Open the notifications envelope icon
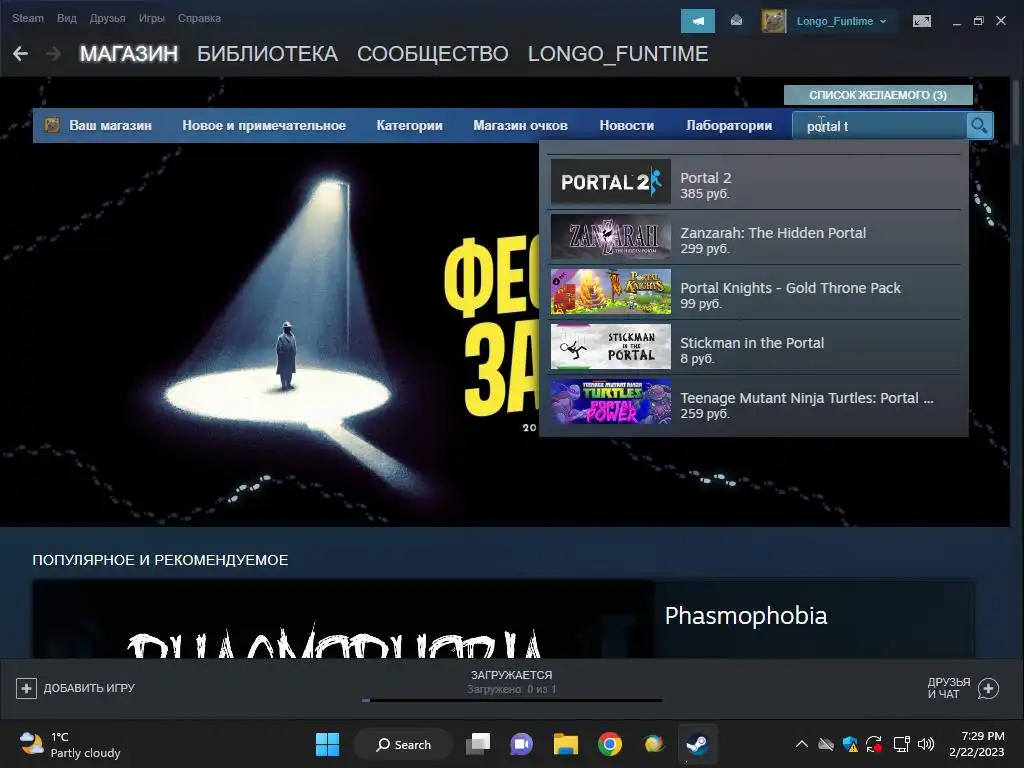1024x768 pixels. [736, 21]
